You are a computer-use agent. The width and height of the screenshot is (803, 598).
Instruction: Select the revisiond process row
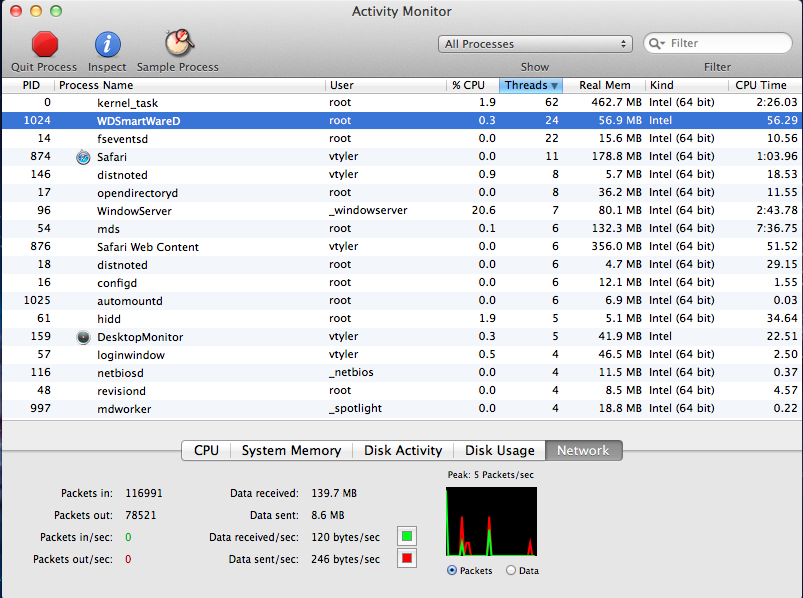(402, 391)
